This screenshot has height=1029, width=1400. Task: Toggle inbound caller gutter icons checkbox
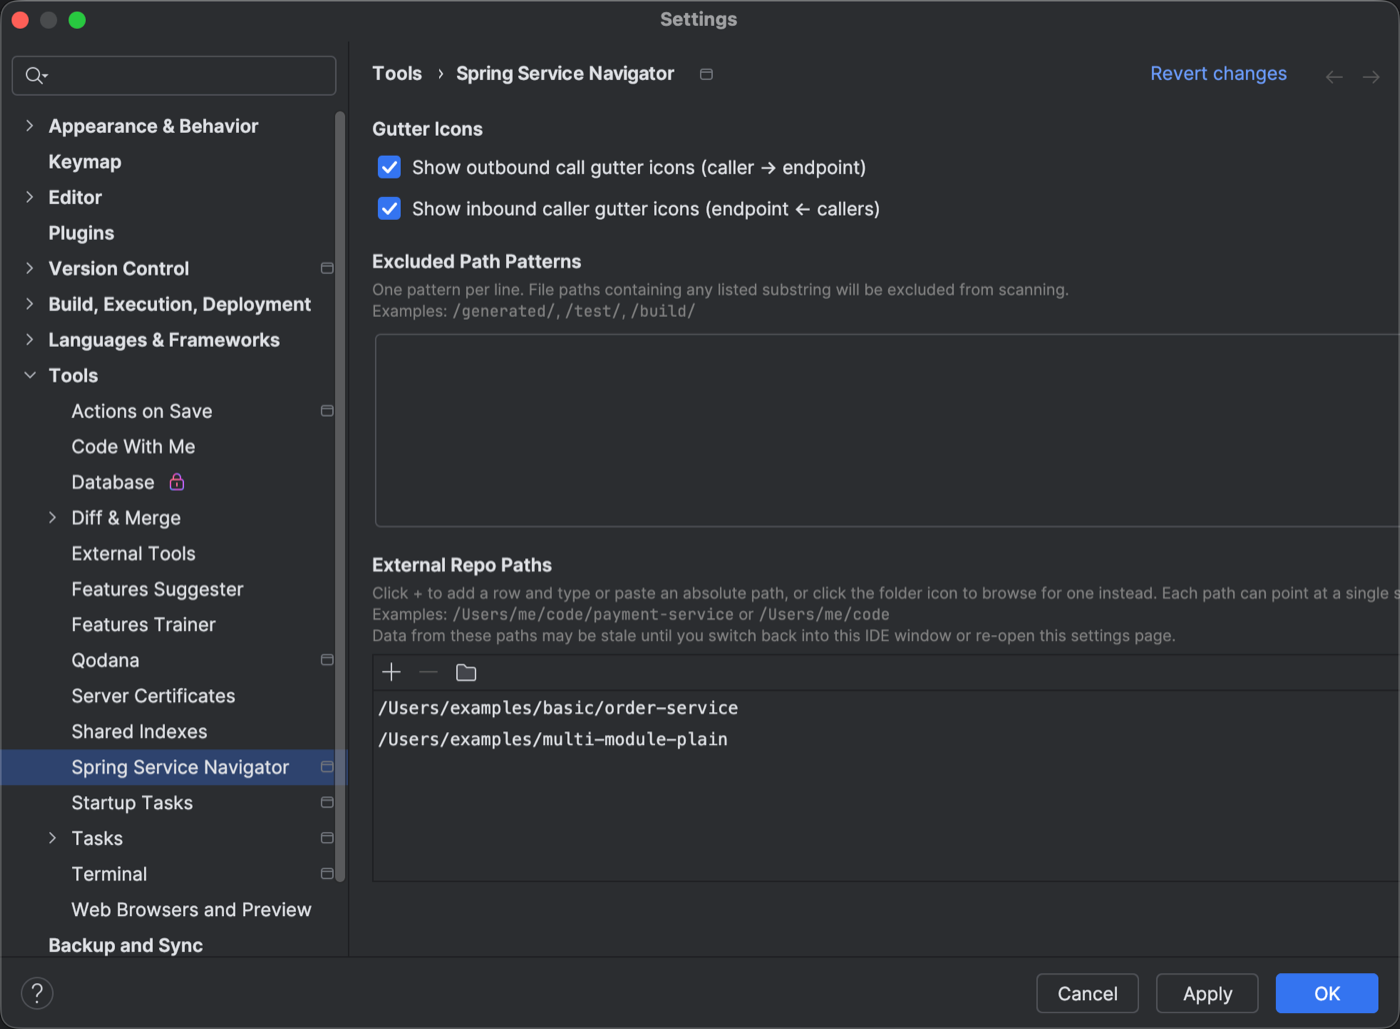pyautogui.click(x=389, y=208)
